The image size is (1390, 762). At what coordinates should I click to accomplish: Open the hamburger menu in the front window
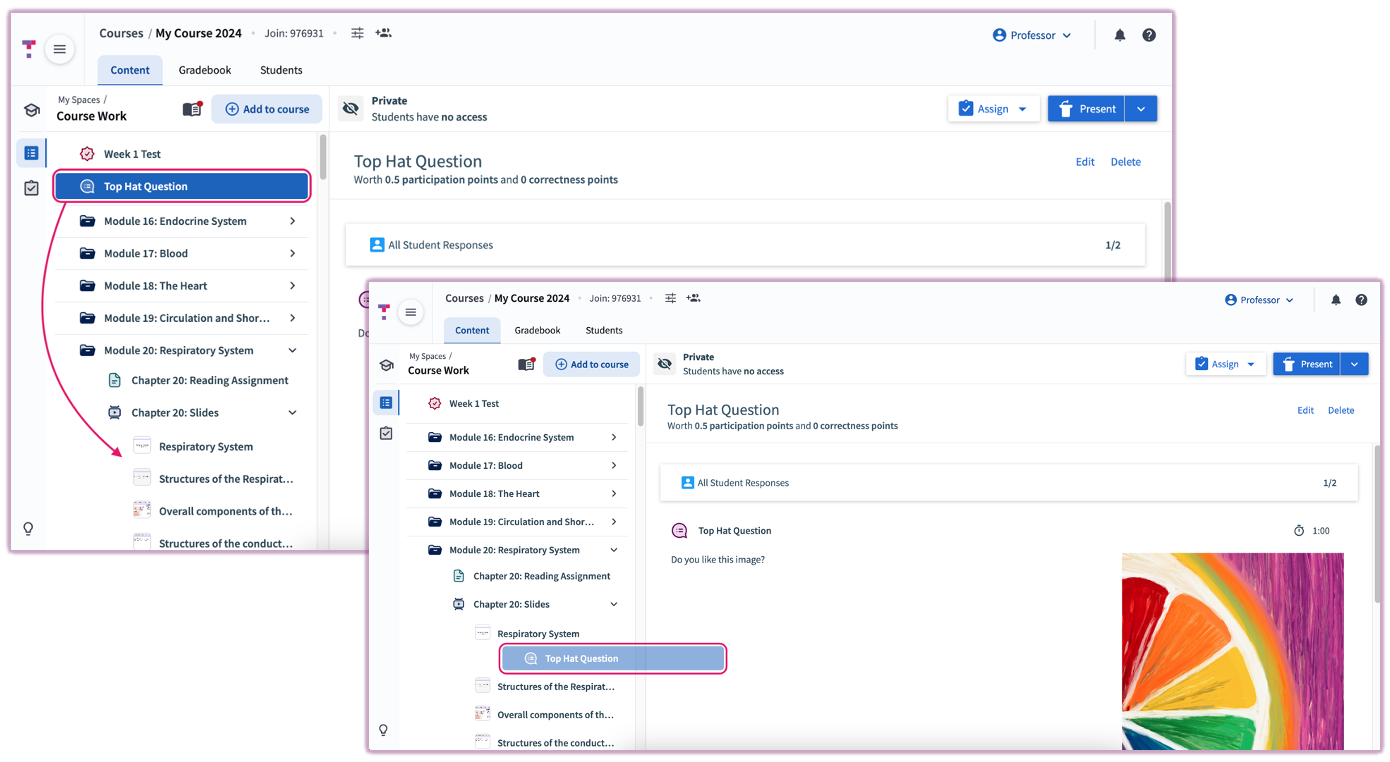tap(410, 313)
